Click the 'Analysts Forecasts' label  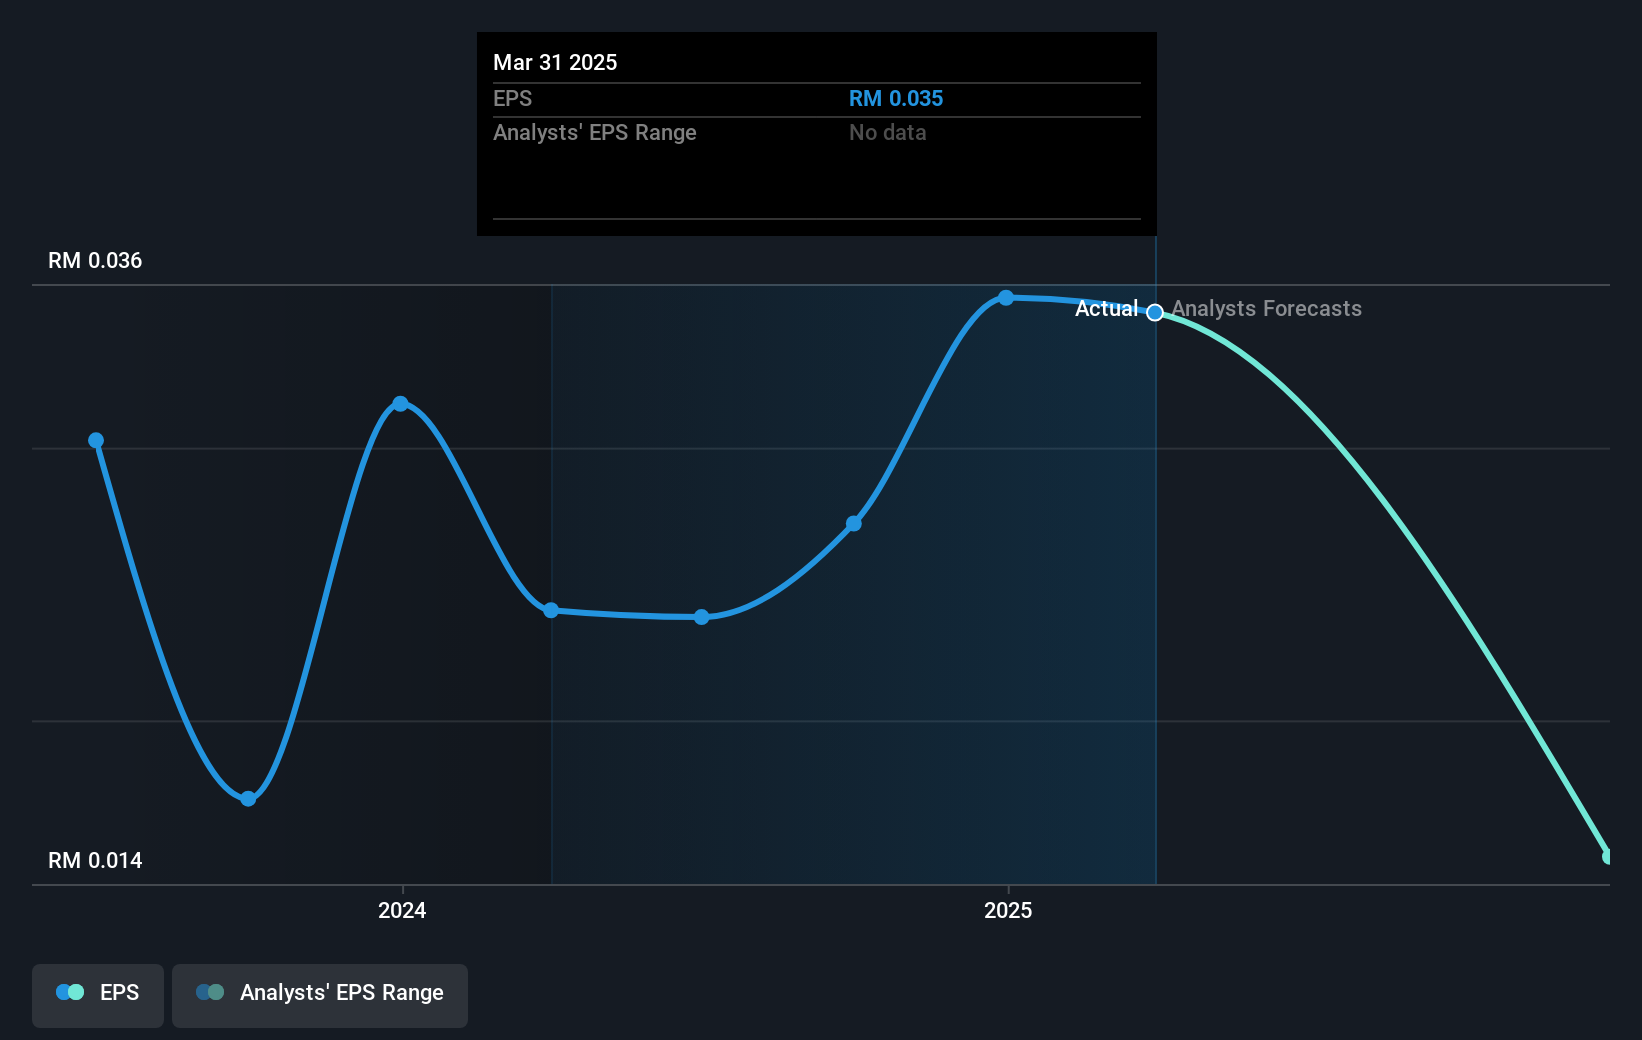(1266, 309)
